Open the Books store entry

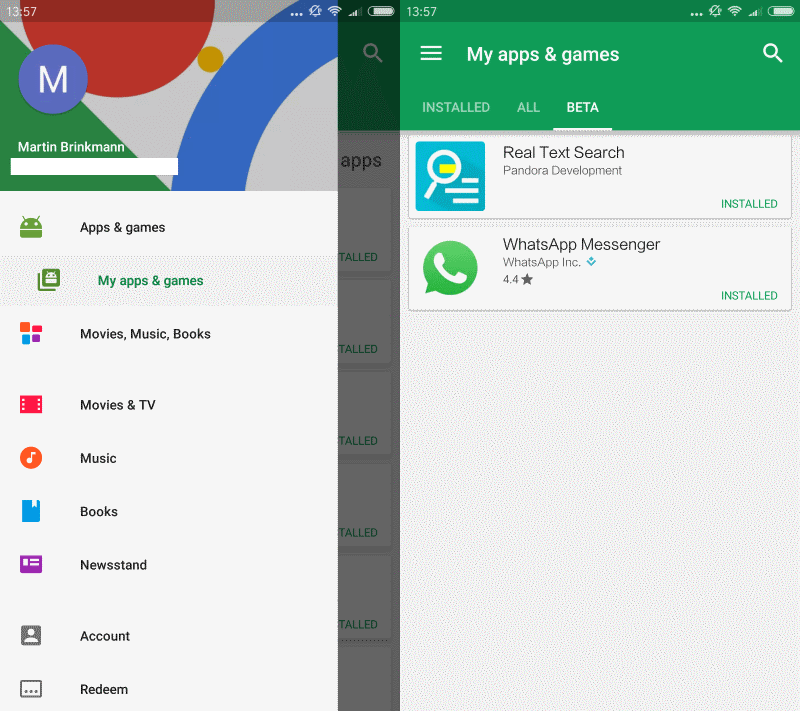(169, 511)
